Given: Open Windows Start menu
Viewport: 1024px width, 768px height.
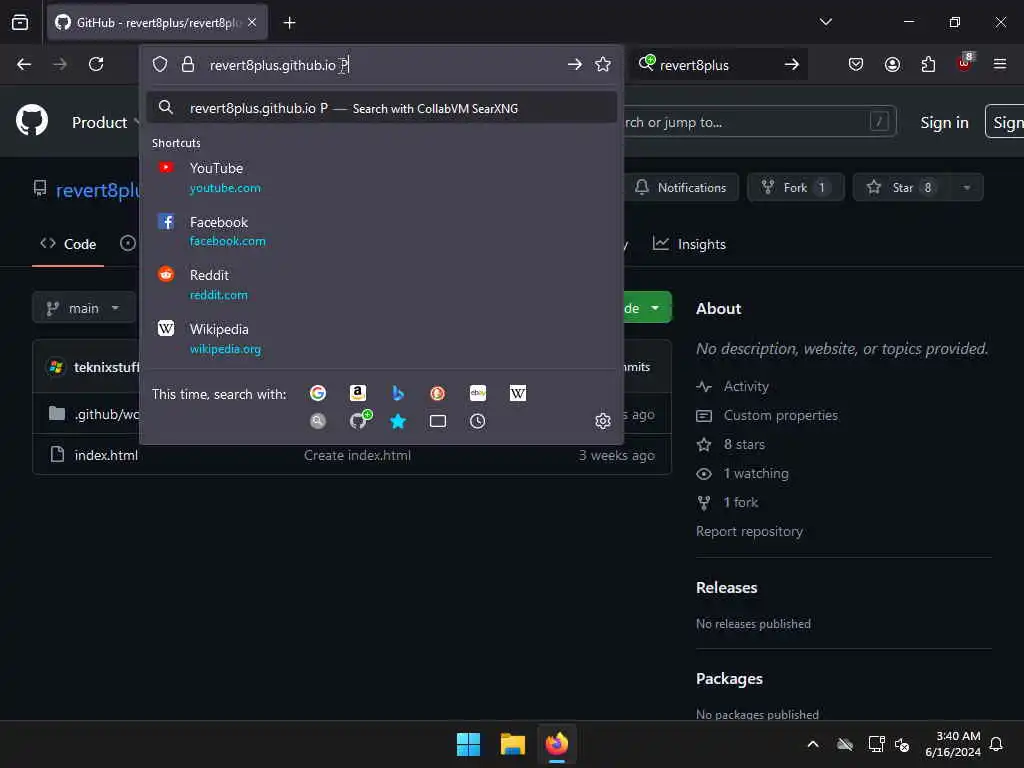Looking at the screenshot, I should pyautogui.click(x=468, y=744).
